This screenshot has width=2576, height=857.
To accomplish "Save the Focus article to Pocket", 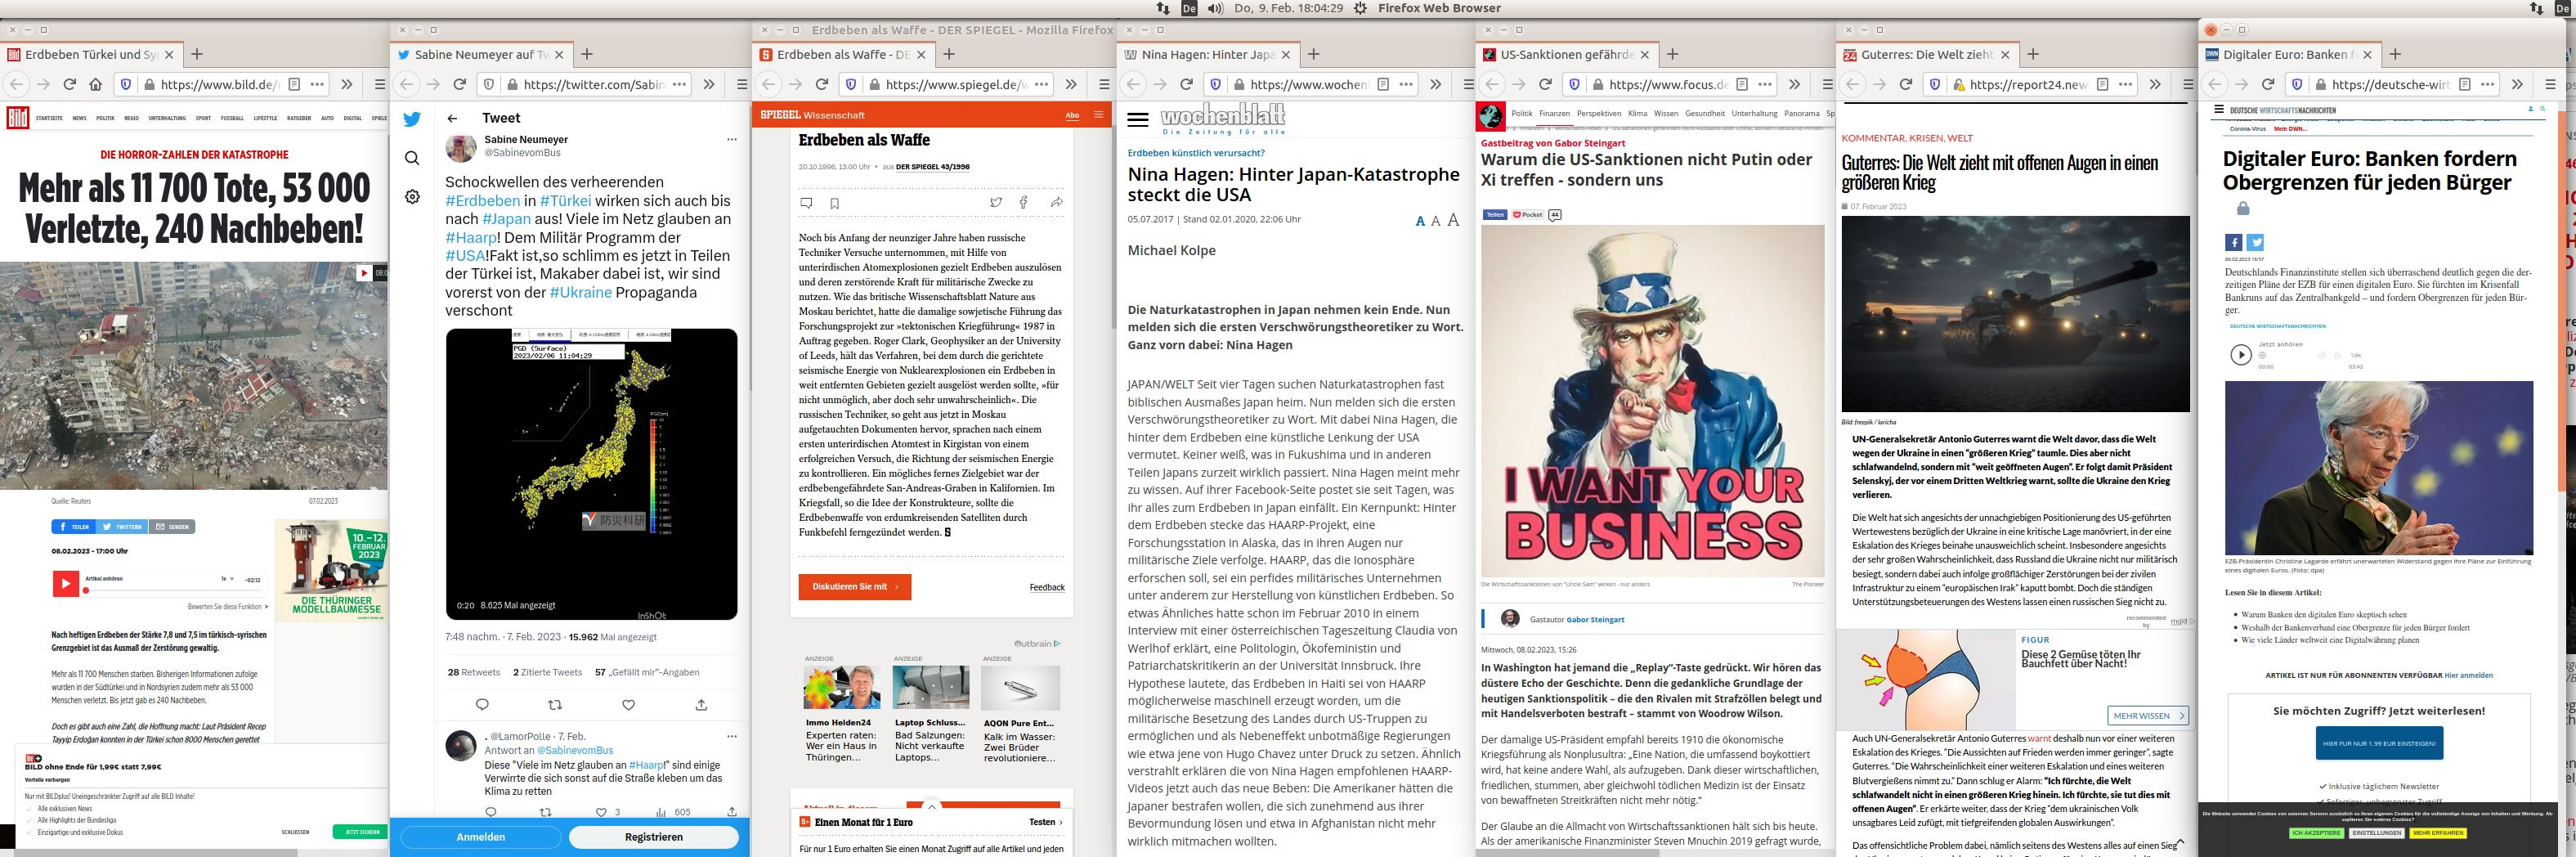I will [1527, 215].
